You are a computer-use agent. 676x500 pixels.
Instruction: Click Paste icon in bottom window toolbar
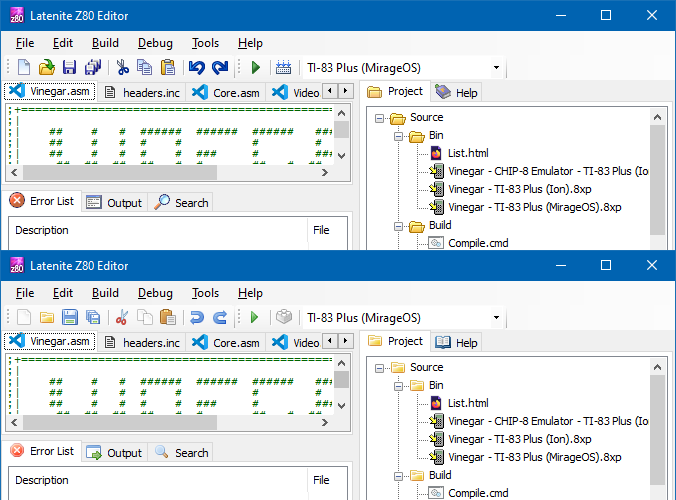click(168, 318)
